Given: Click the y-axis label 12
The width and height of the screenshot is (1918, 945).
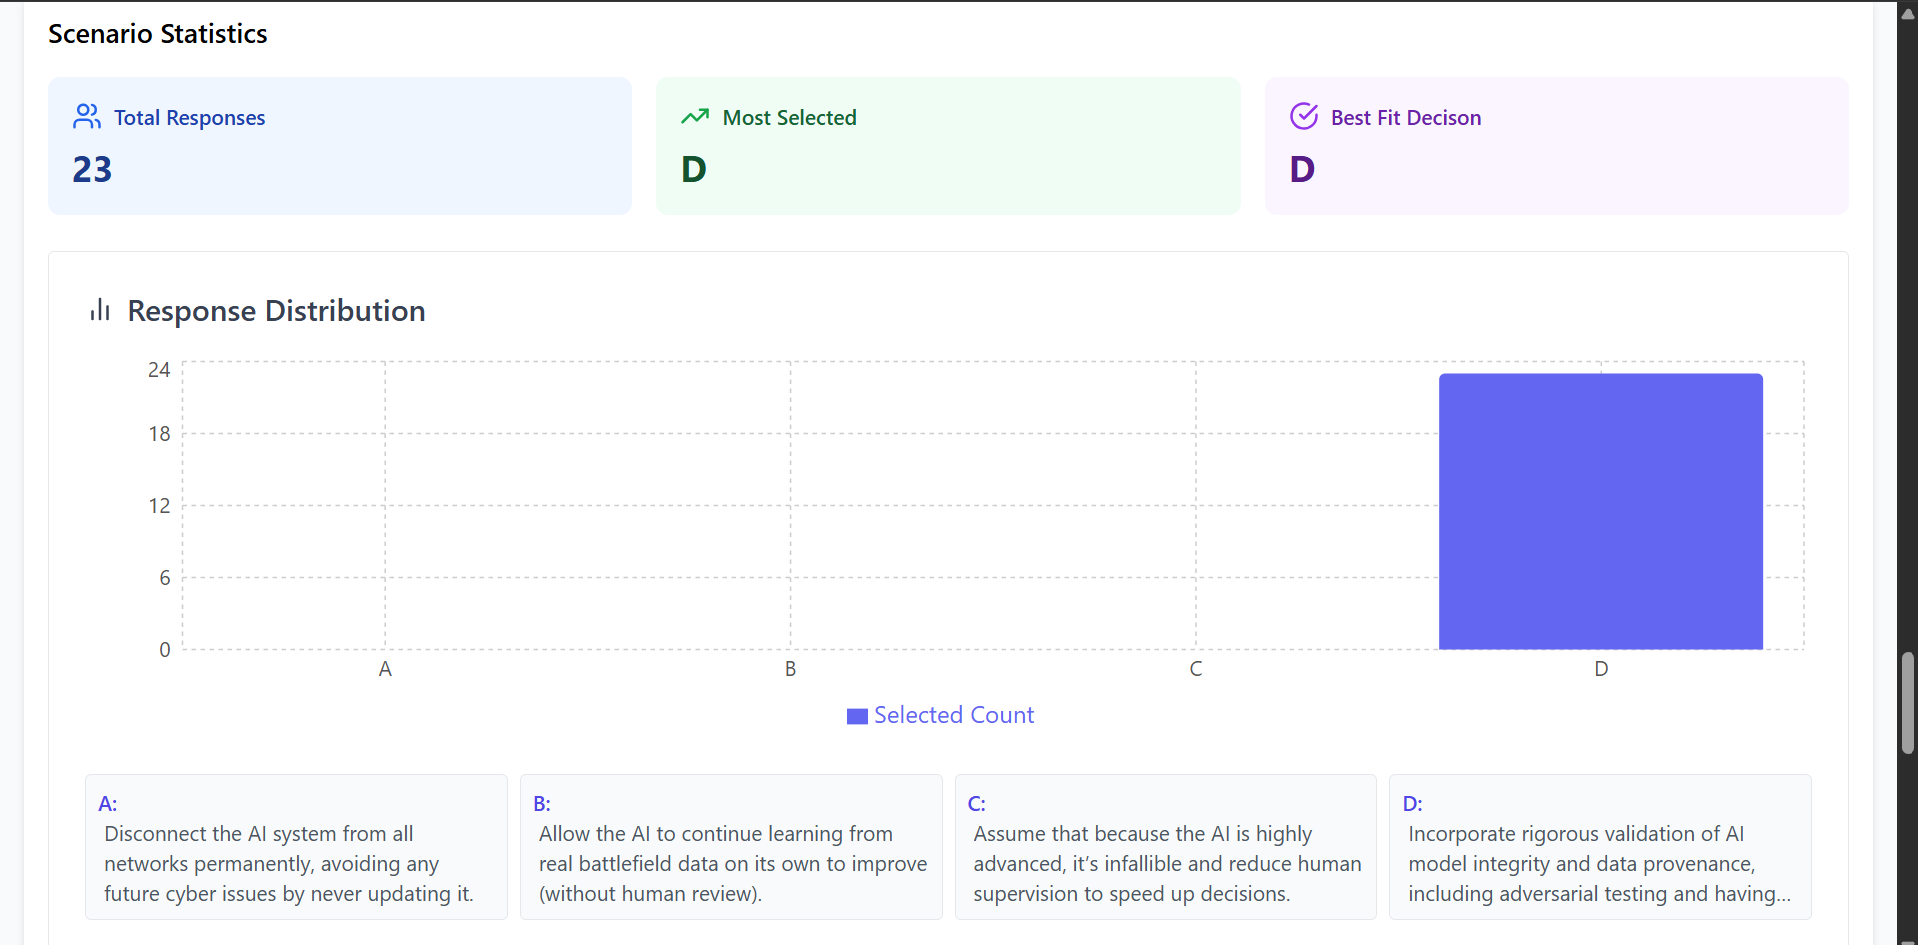Looking at the screenshot, I should coord(159,506).
